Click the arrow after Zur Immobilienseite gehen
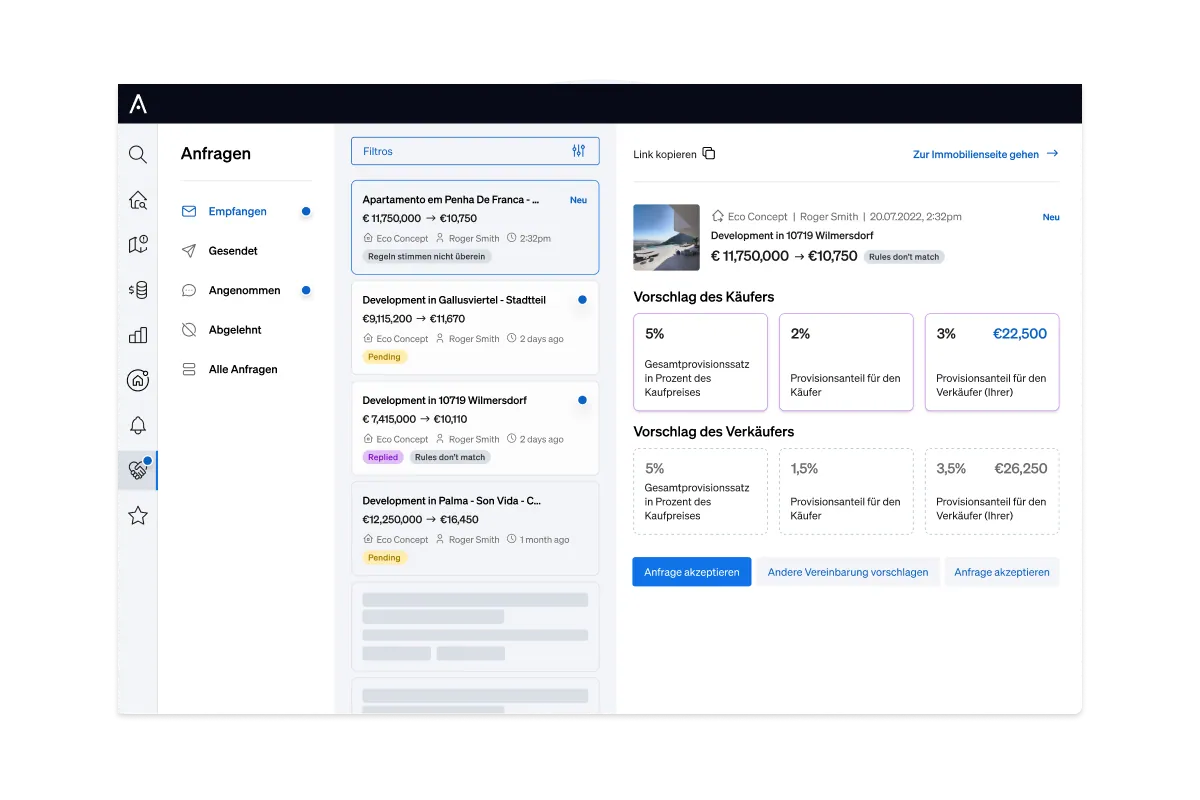Image resolution: width=1200 pixels, height=800 pixels. [1051, 154]
